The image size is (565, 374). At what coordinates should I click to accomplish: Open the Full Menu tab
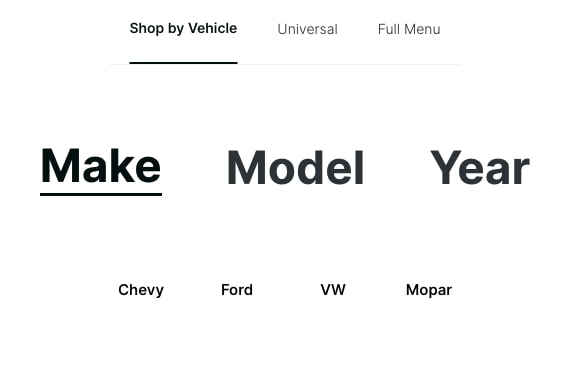pos(409,29)
